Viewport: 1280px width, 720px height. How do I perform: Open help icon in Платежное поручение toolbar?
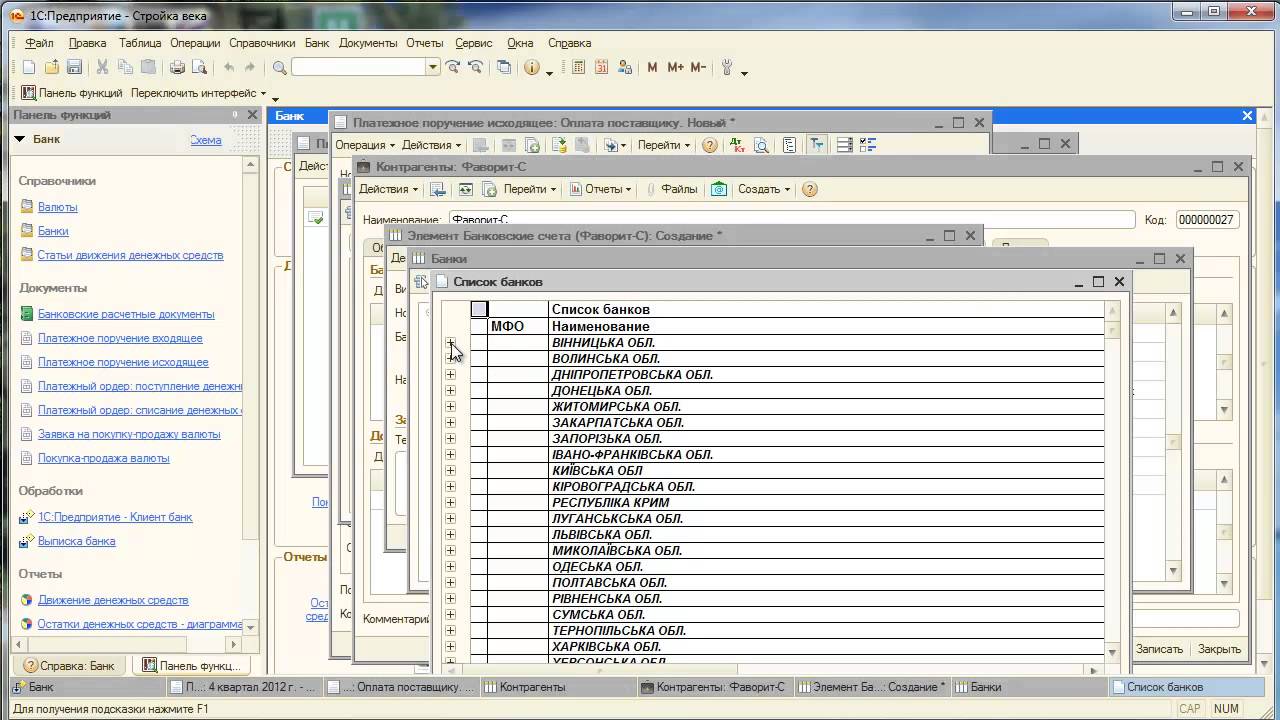pyautogui.click(x=710, y=145)
